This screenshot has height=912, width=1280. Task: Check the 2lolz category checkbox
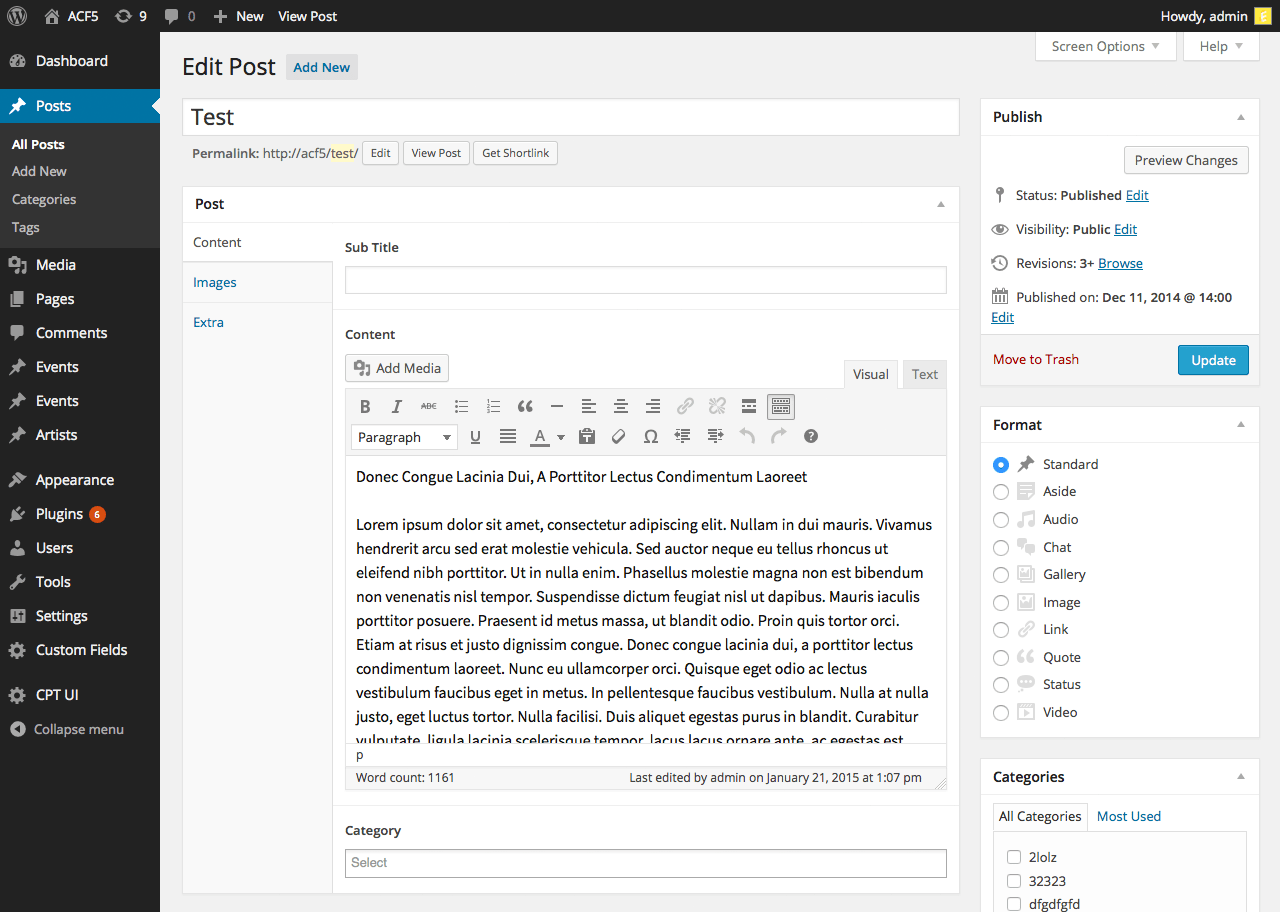click(x=1014, y=857)
